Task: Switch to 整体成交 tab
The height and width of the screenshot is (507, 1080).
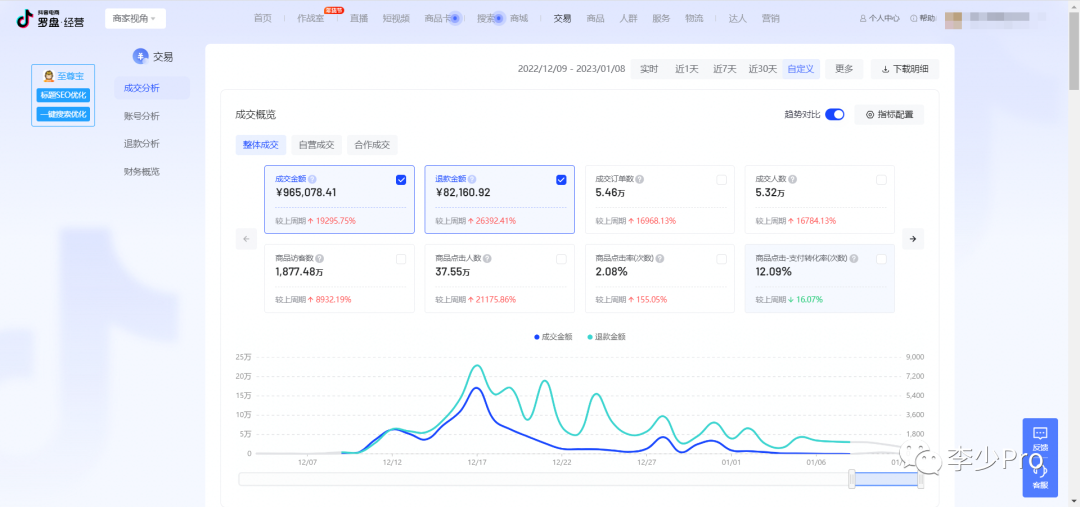Action: point(261,145)
